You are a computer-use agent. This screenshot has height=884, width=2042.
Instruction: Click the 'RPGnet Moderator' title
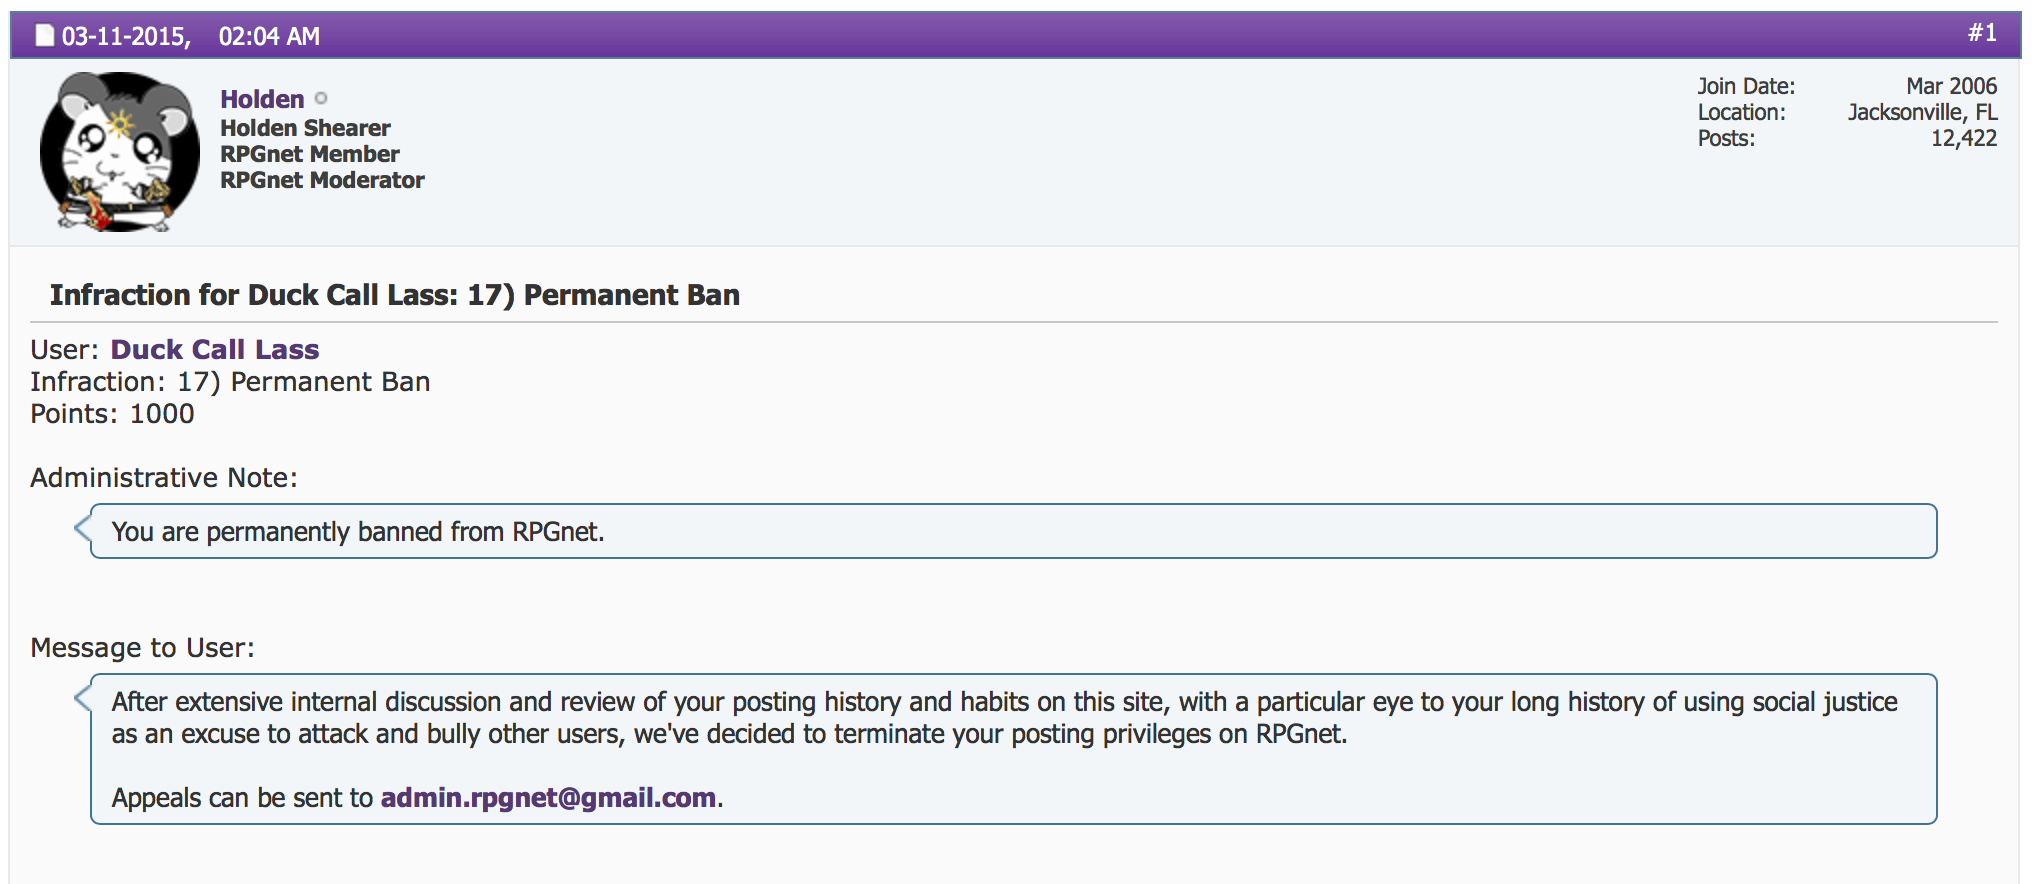(322, 180)
